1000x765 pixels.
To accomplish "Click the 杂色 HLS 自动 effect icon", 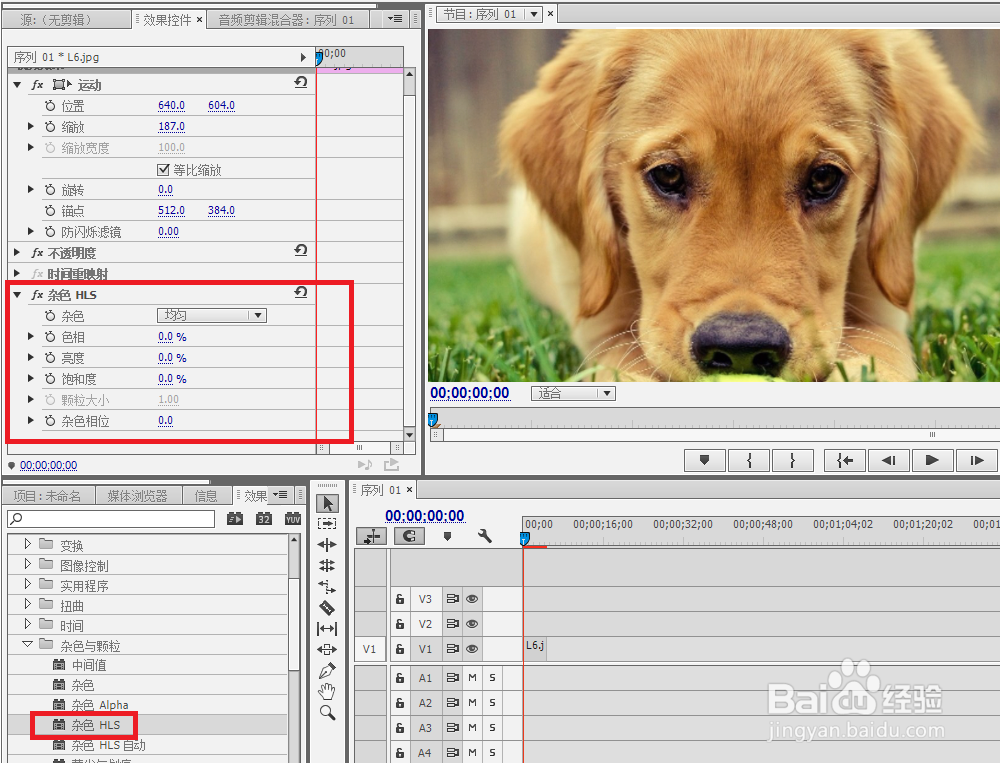I will (x=59, y=745).
